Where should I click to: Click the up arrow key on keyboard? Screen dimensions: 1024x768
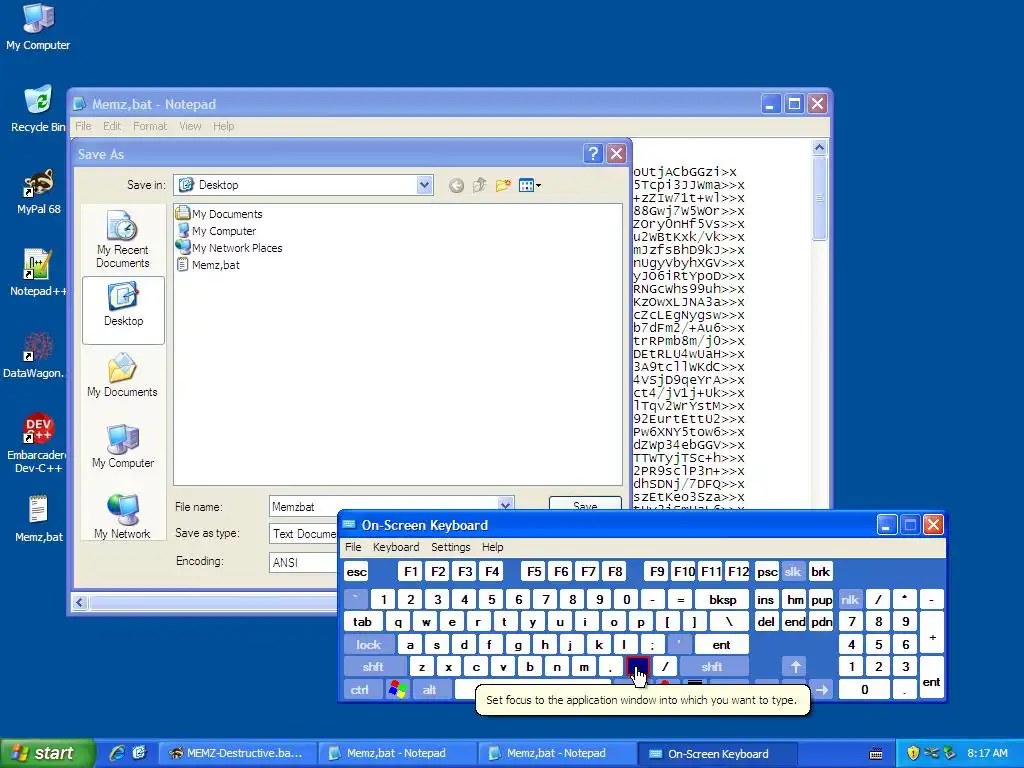click(795, 667)
